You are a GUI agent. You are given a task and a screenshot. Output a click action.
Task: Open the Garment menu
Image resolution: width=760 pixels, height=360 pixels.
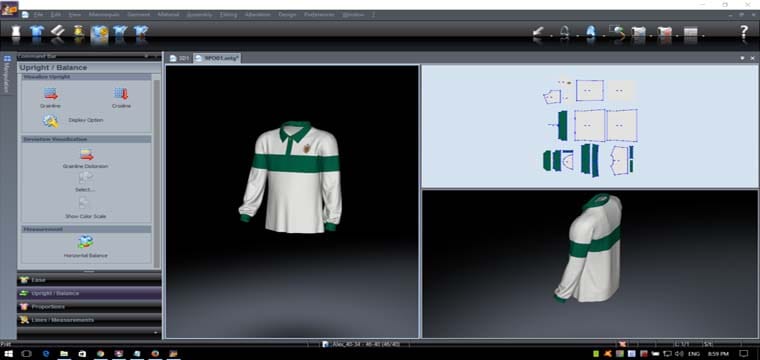click(139, 15)
